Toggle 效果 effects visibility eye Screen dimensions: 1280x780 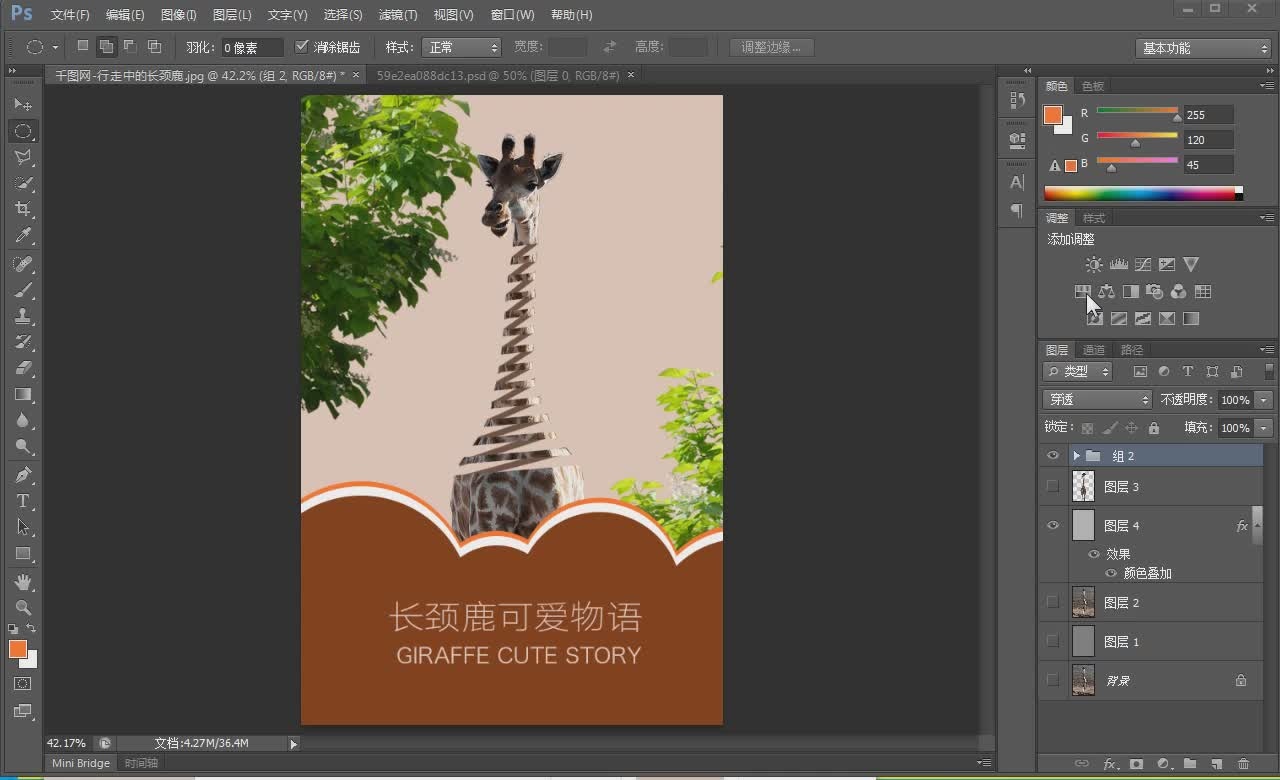pyautogui.click(x=1094, y=554)
